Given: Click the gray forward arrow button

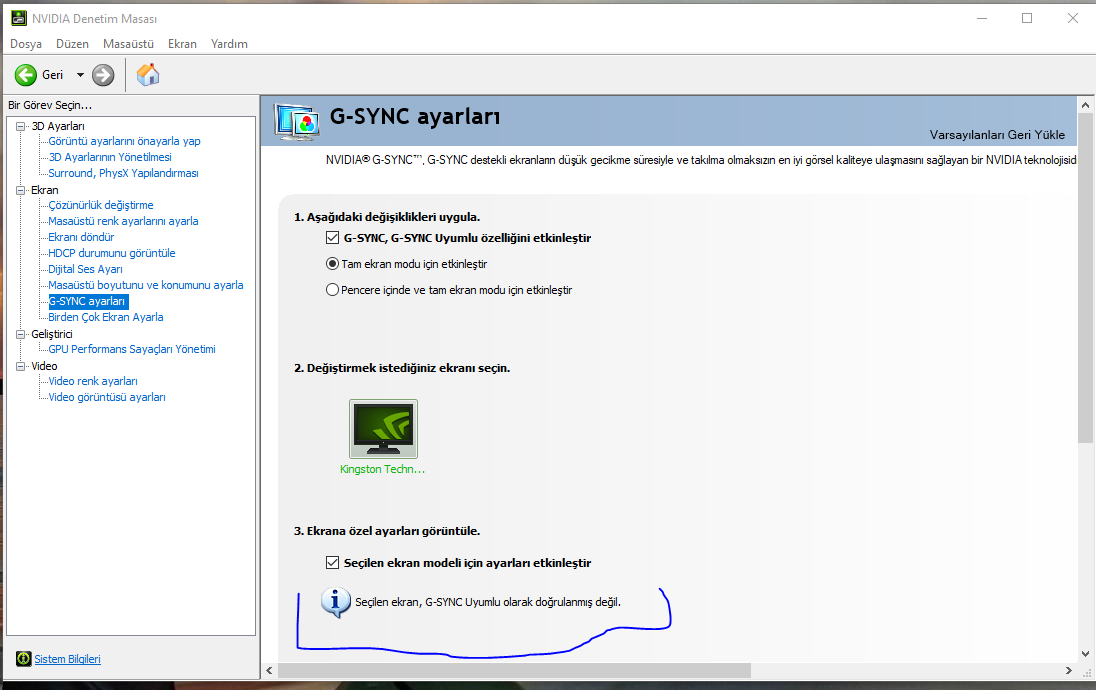Looking at the screenshot, I should coord(103,75).
